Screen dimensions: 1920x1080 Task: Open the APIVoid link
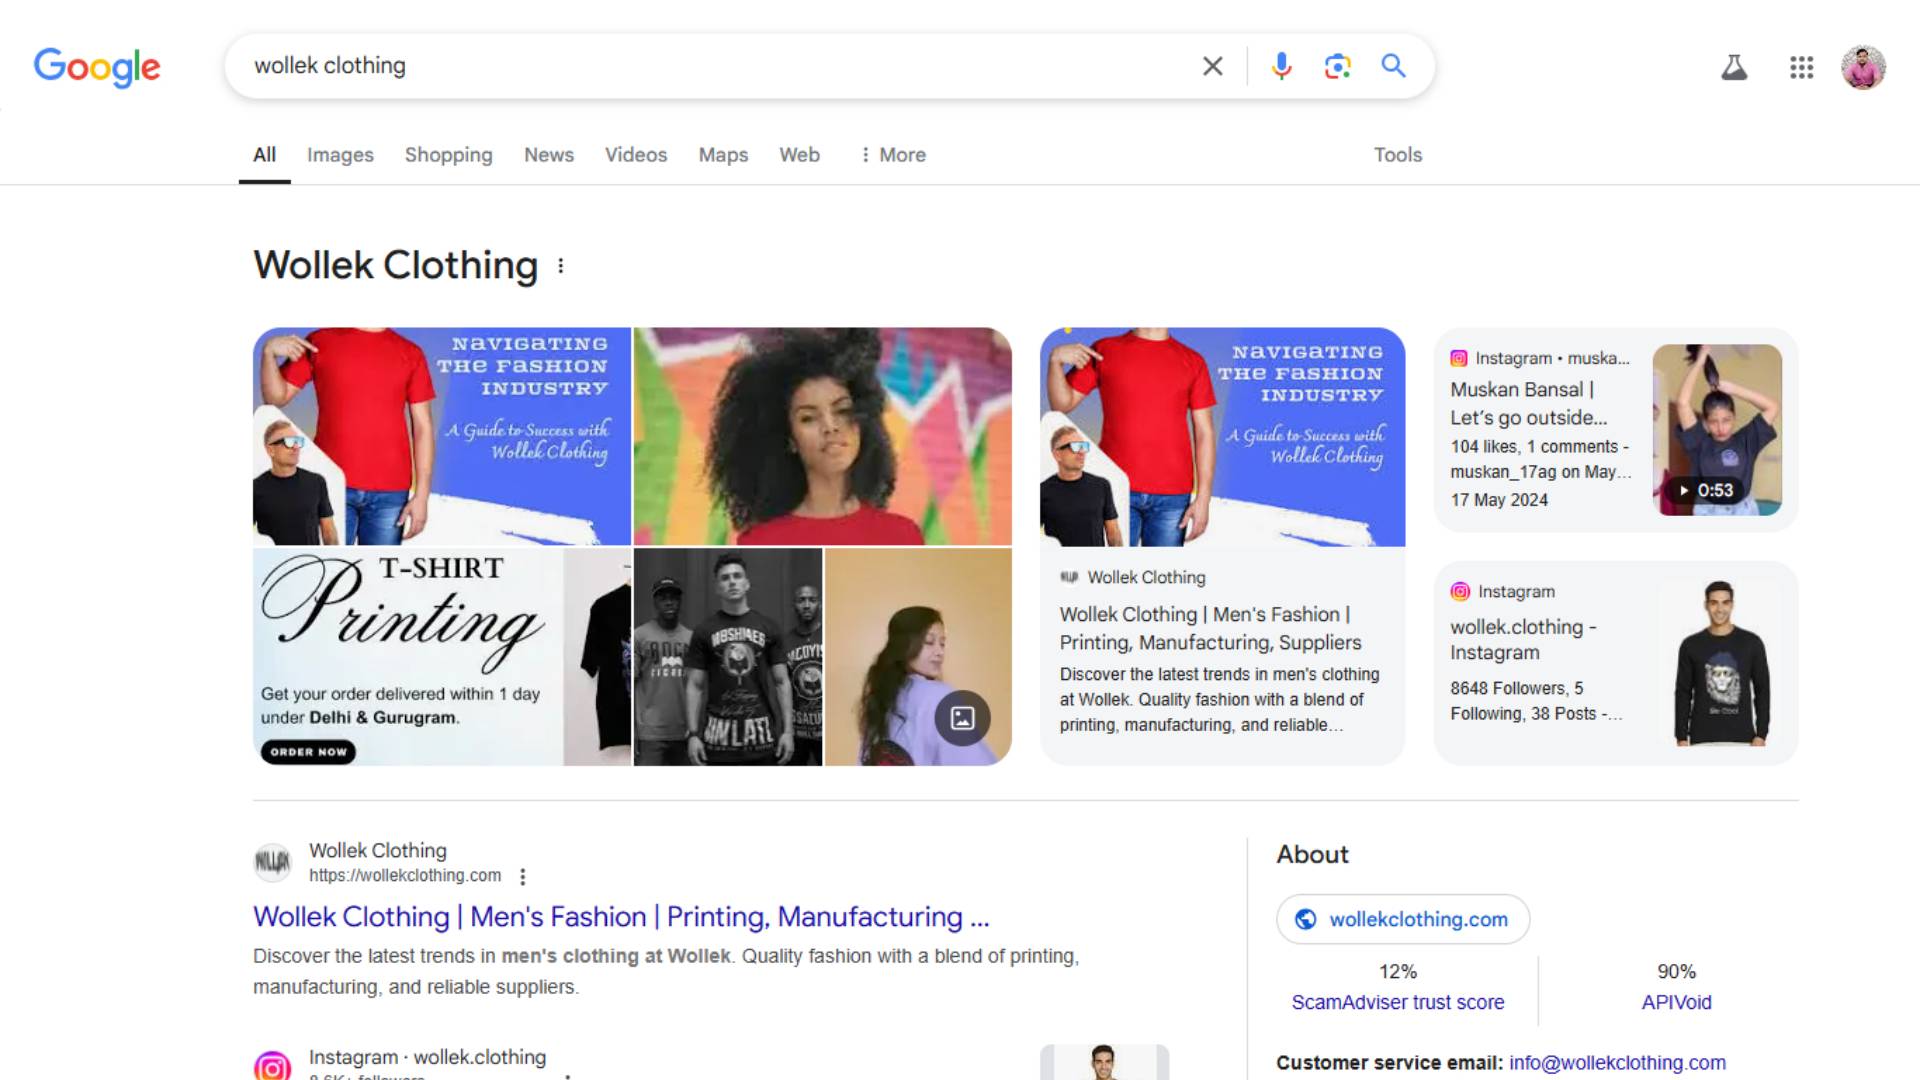[1676, 1002]
